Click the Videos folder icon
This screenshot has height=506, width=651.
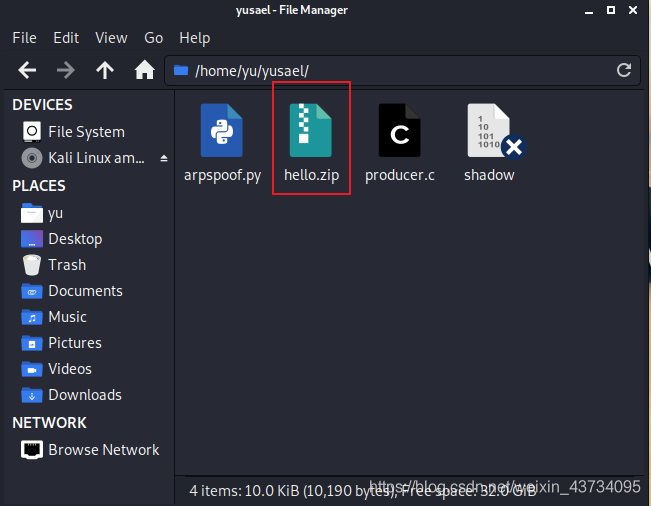tap(32, 369)
